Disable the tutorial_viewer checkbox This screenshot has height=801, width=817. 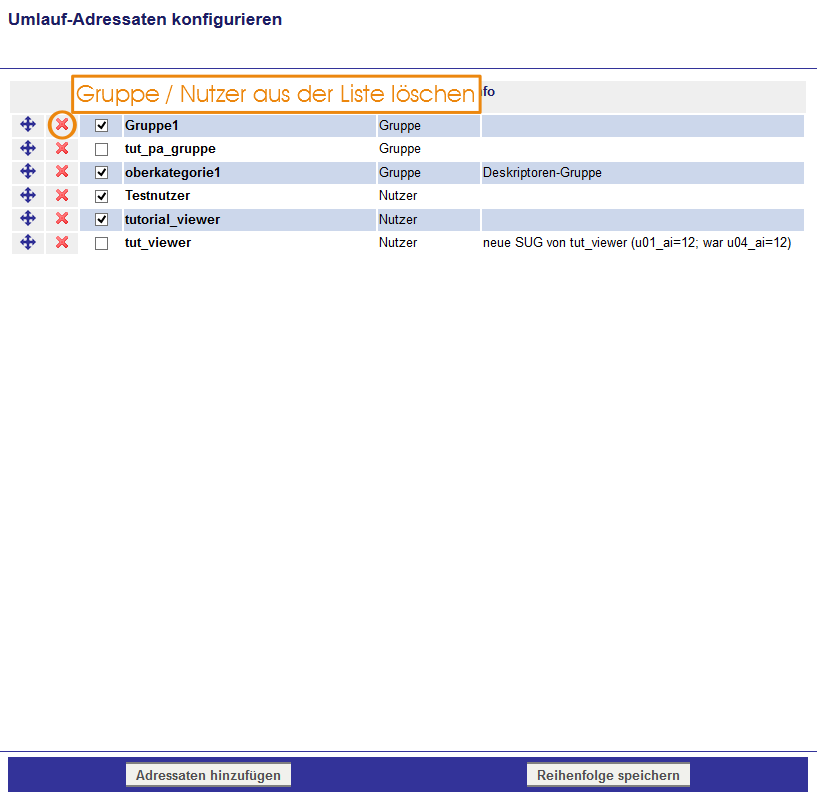(x=102, y=219)
